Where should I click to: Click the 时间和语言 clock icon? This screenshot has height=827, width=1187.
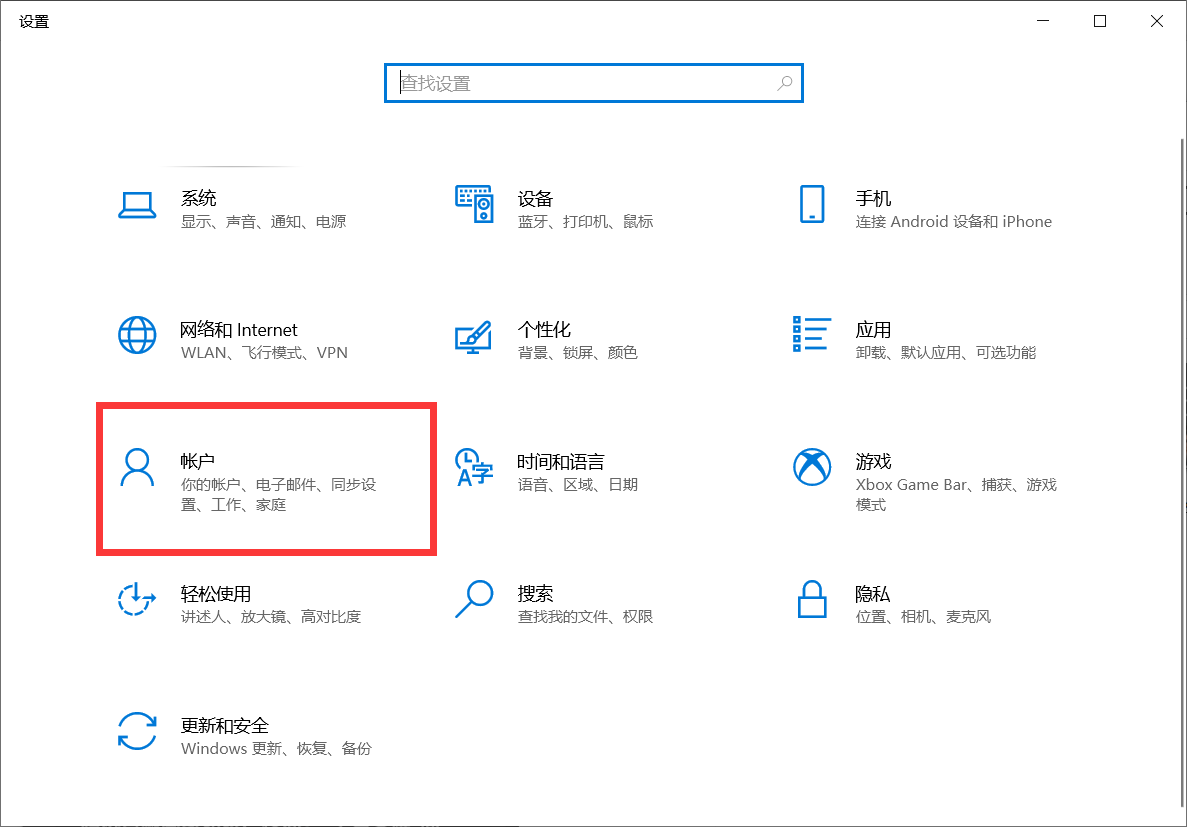point(474,467)
